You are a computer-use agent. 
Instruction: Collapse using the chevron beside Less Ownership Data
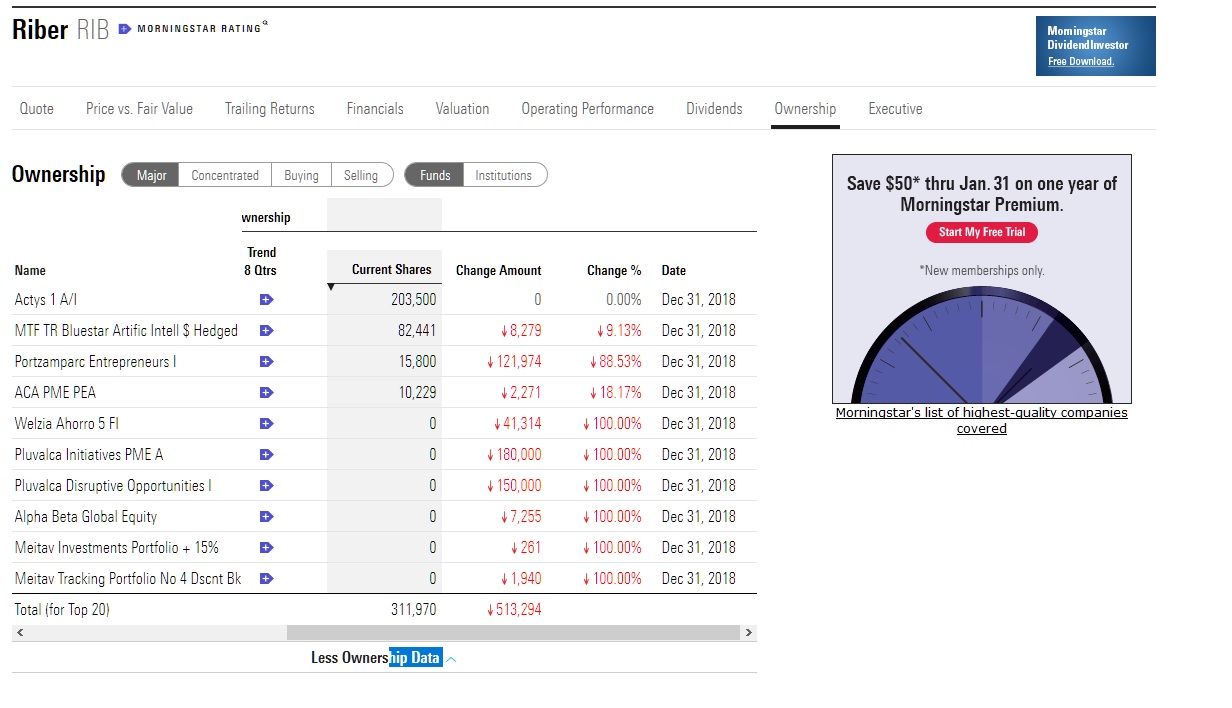[451, 659]
